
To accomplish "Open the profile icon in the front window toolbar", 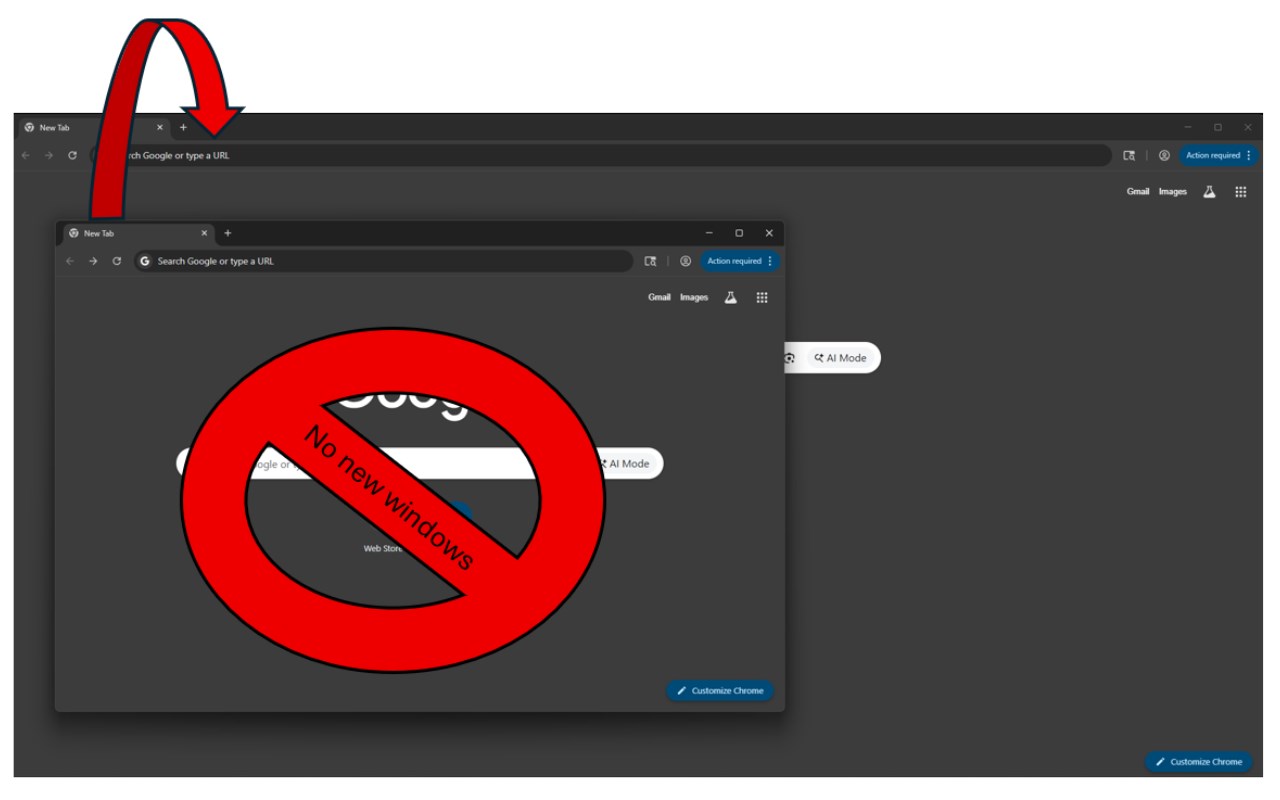I will [685, 261].
